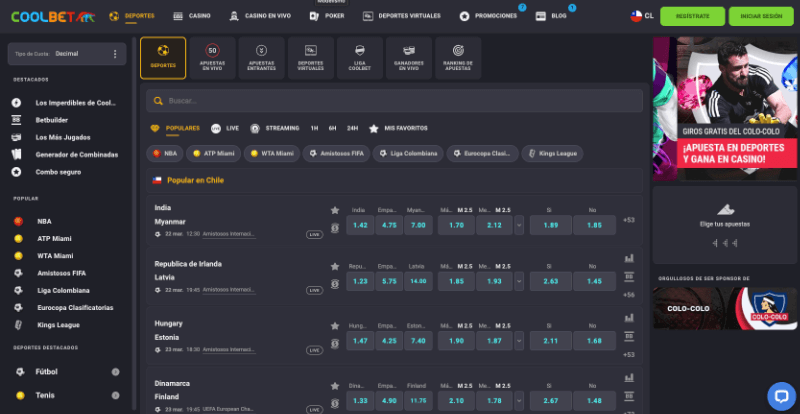The width and height of the screenshot is (800, 414).
Task: Click the Betbuilder icon in sidebar
Action: (16, 119)
